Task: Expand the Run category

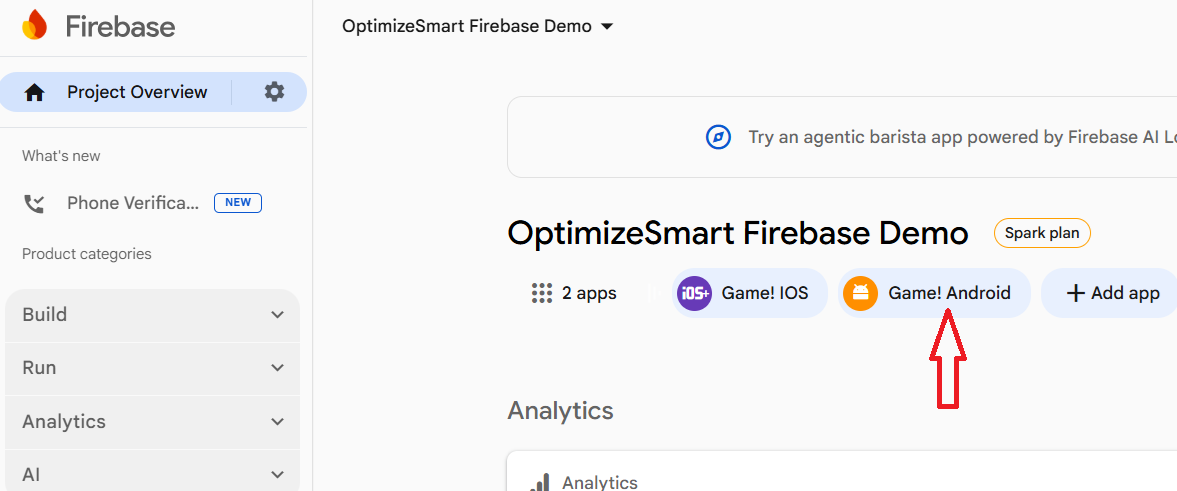Action: click(x=277, y=368)
